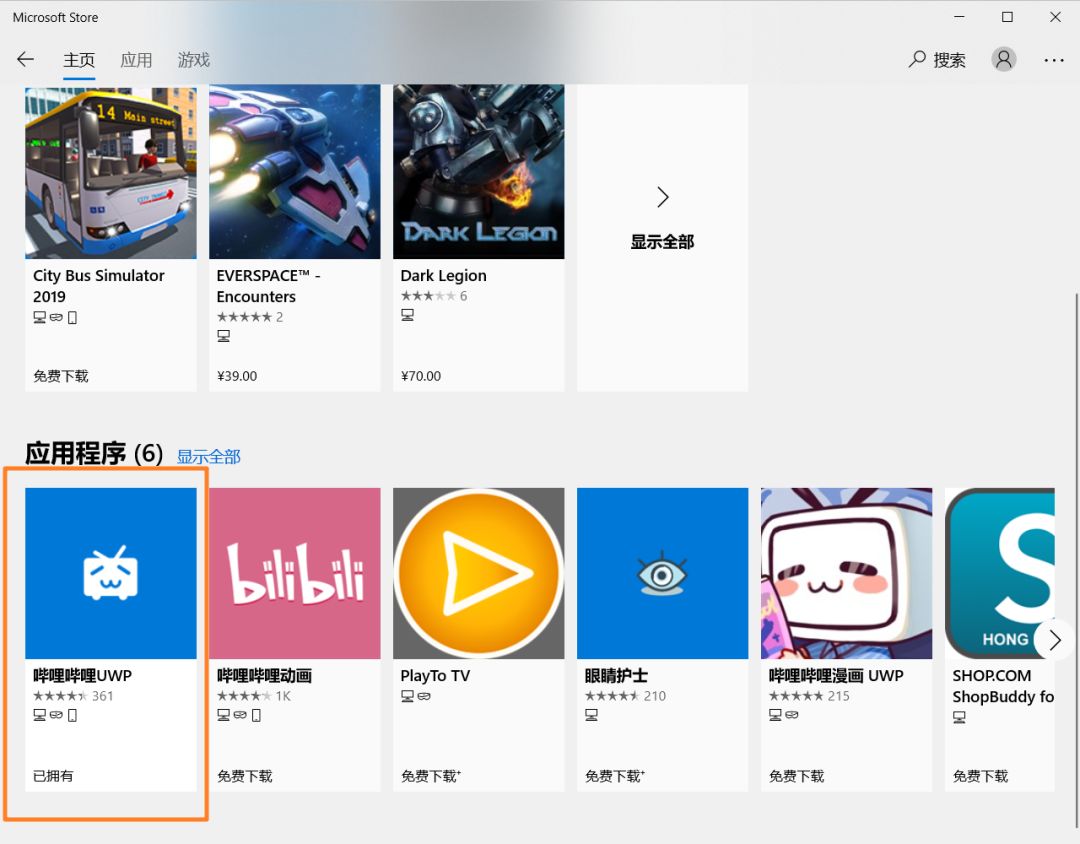Open the 哔哩哔哩漫画 UWP app icon
The width and height of the screenshot is (1080, 844).
coord(847,573)
